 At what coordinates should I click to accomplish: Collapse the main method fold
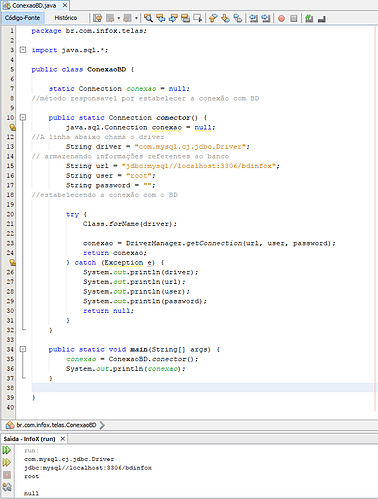point(23,349)
